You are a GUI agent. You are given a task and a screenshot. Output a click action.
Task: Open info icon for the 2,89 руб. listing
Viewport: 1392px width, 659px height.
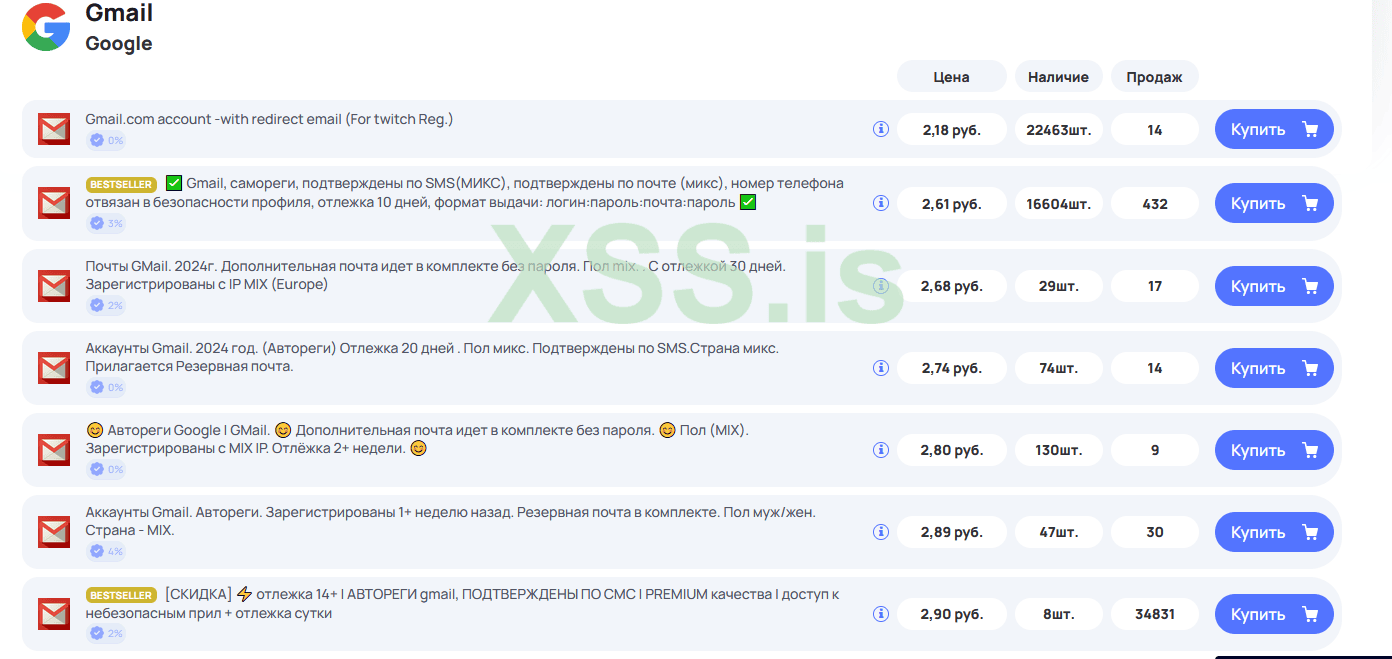point(881,532)
